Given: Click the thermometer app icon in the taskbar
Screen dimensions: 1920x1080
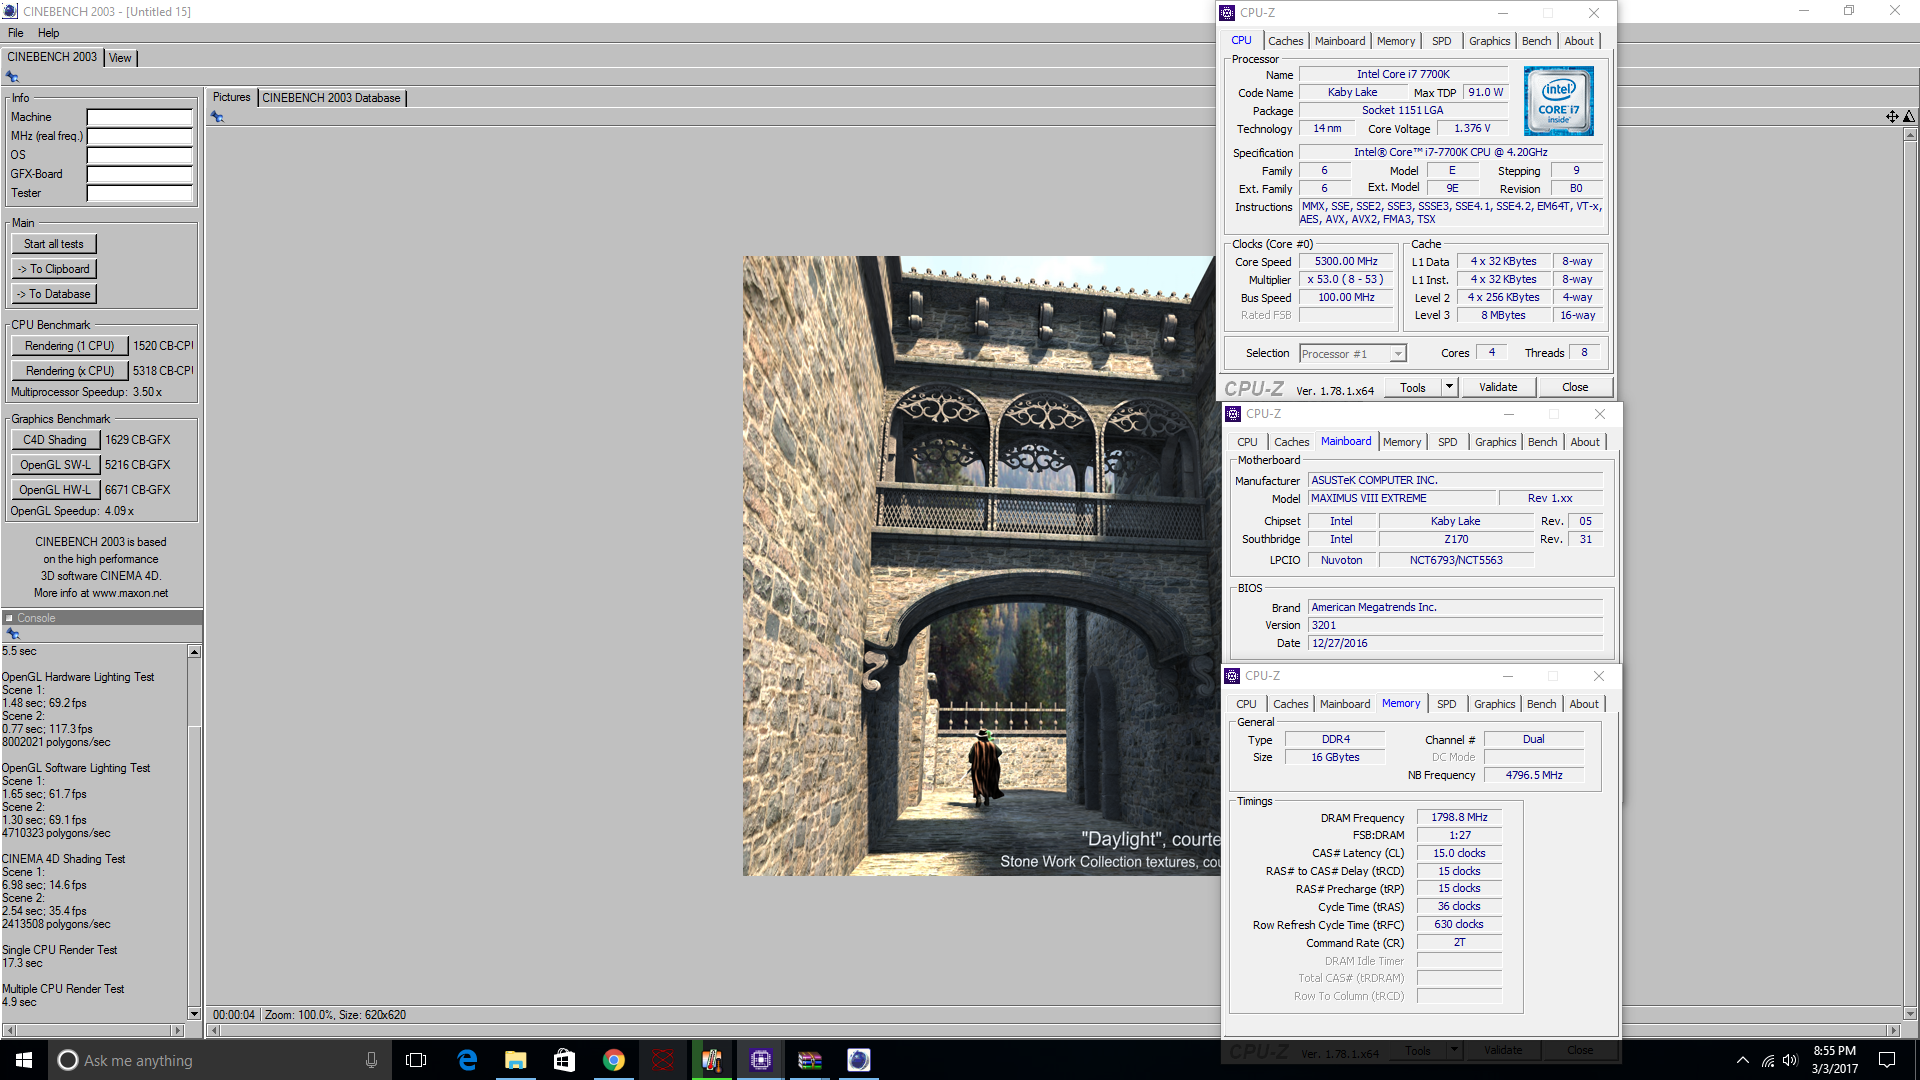Looking at the screenshot, I should click(x=712, y=1060).
